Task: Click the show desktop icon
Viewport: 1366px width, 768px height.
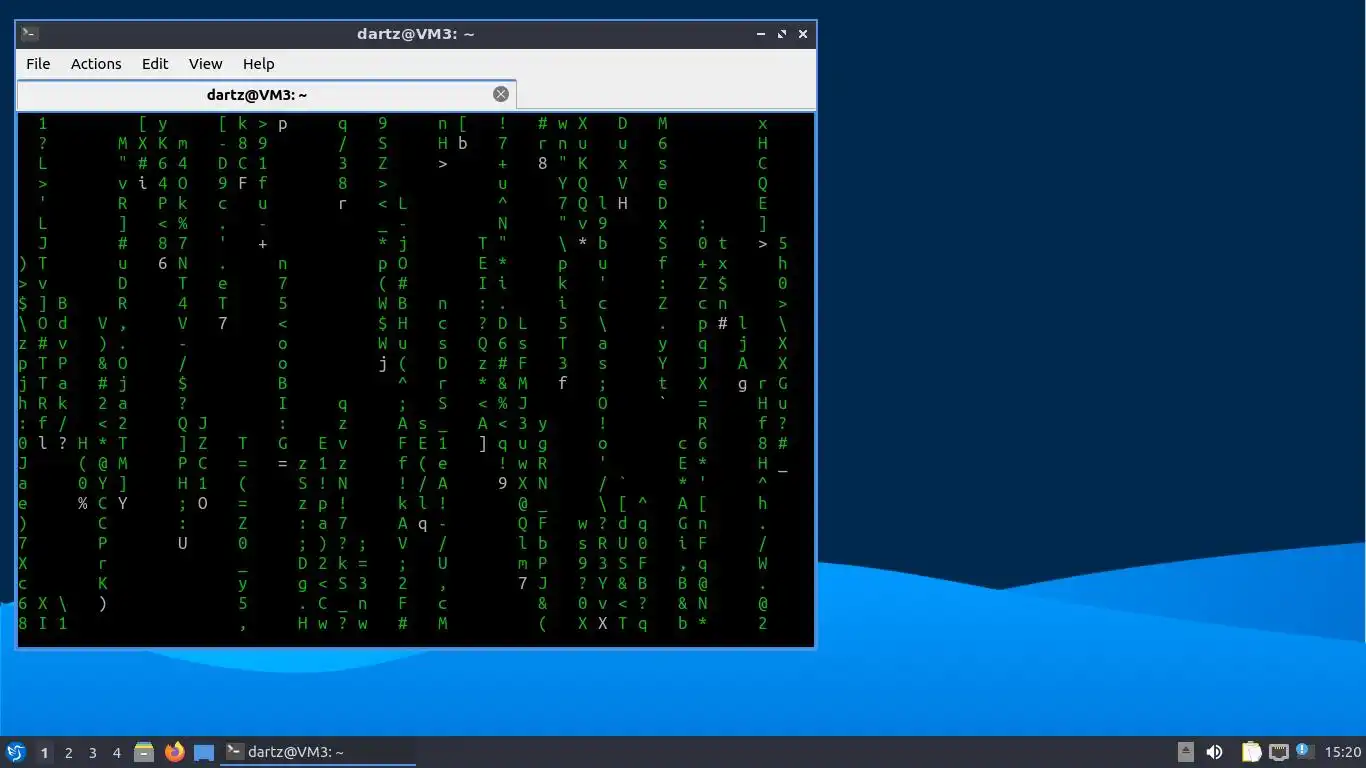Action: point(204,752)
